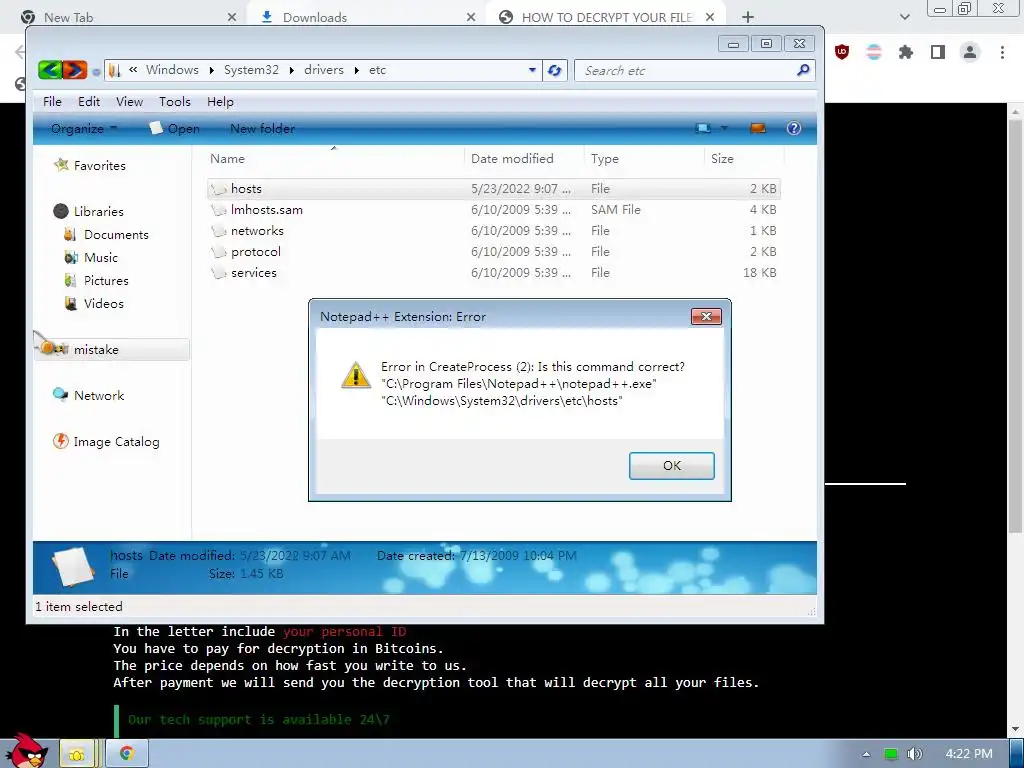
Task: Open the File menu
Action: (x=52, y=102)
